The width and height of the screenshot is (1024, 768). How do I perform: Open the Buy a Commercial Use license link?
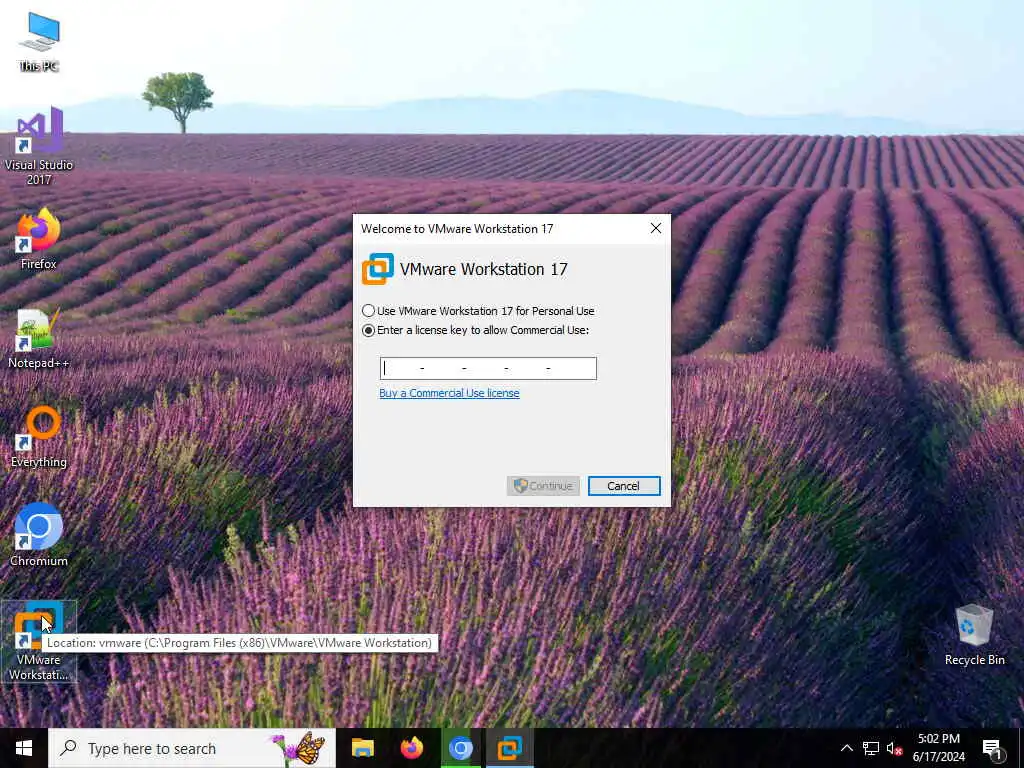point(449,392)
